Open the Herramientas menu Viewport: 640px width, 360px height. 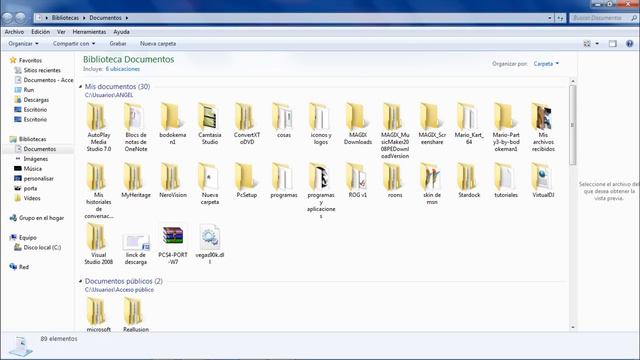click(89, 31)
